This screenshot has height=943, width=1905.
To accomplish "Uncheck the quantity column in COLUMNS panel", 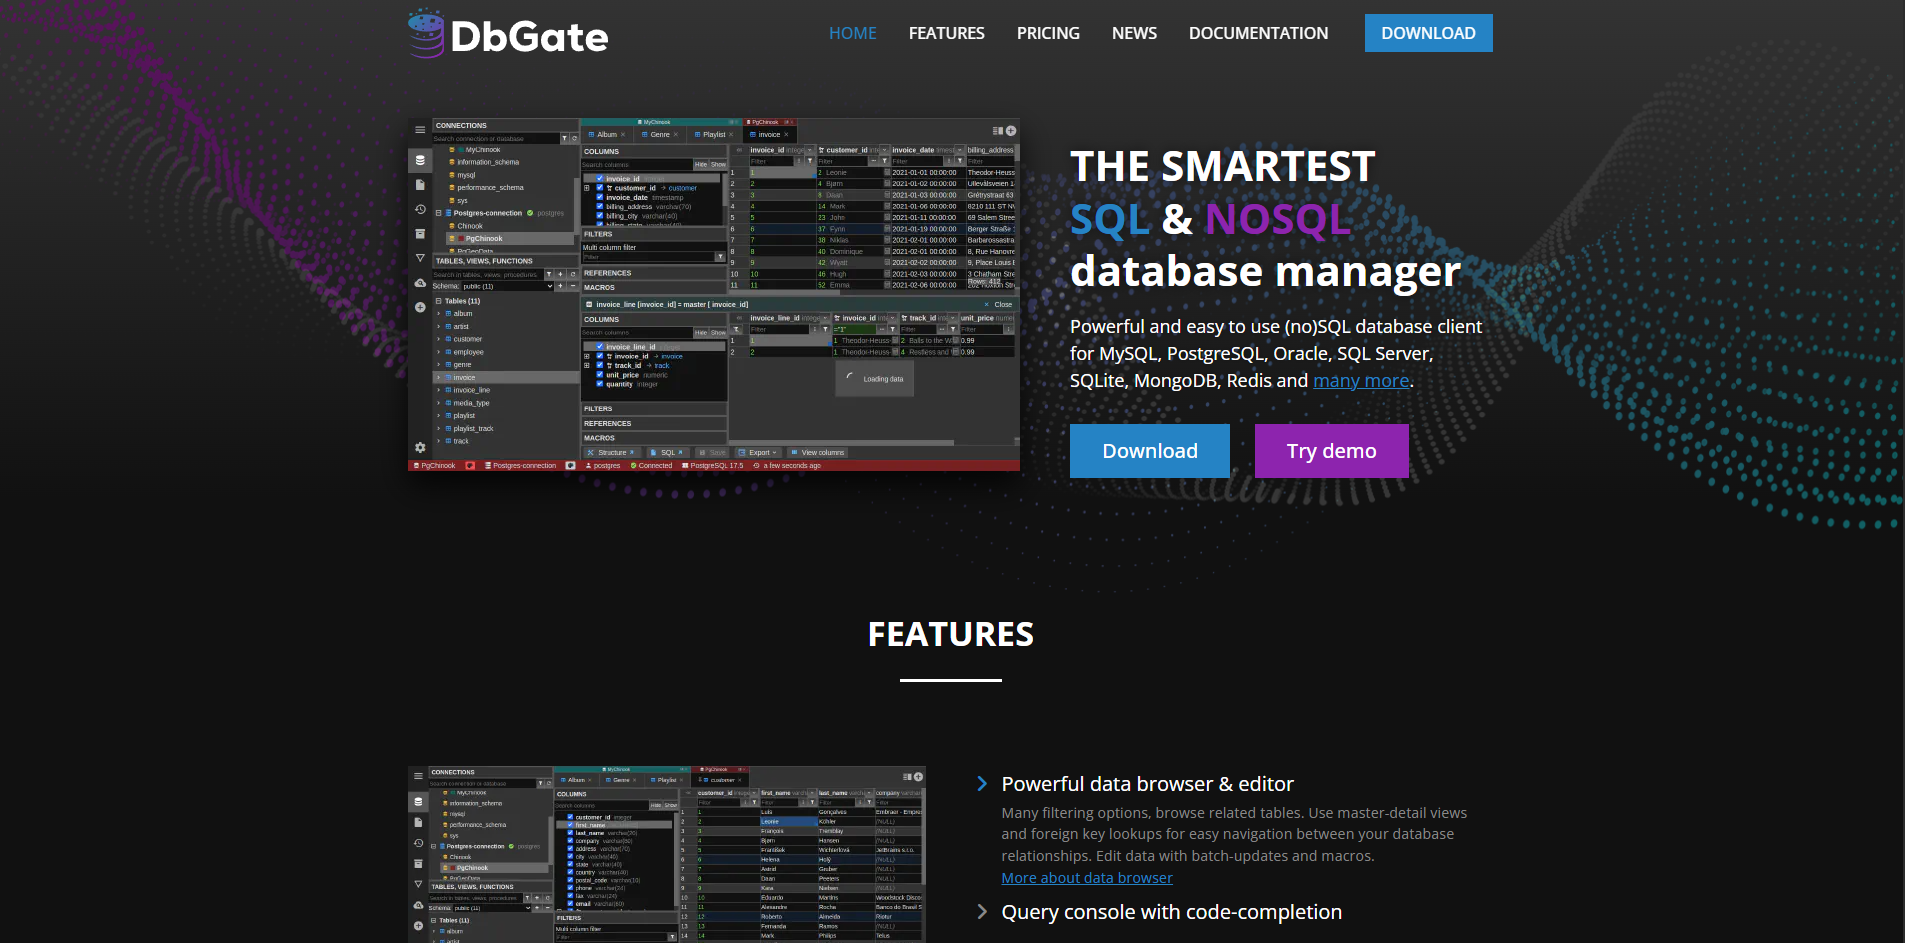I will tap(599, 384).
